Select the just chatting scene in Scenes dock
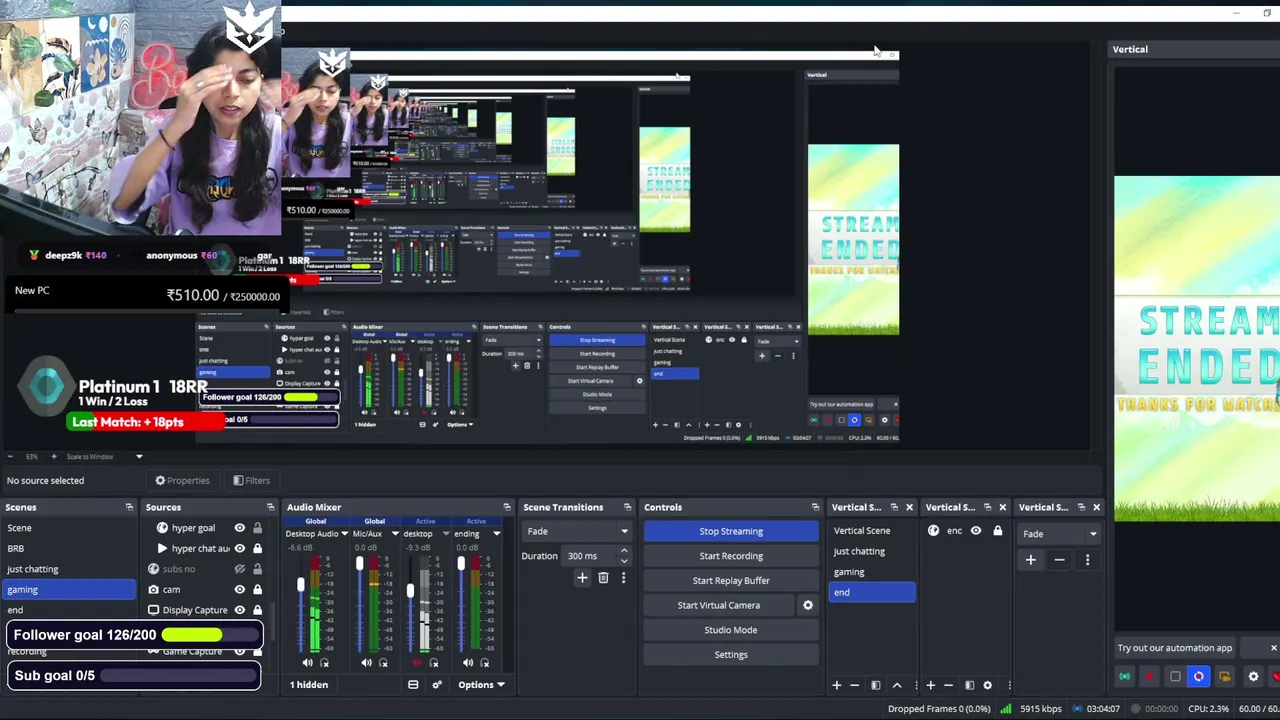Screen dimensions: 1280x720 tap(68, 569)
